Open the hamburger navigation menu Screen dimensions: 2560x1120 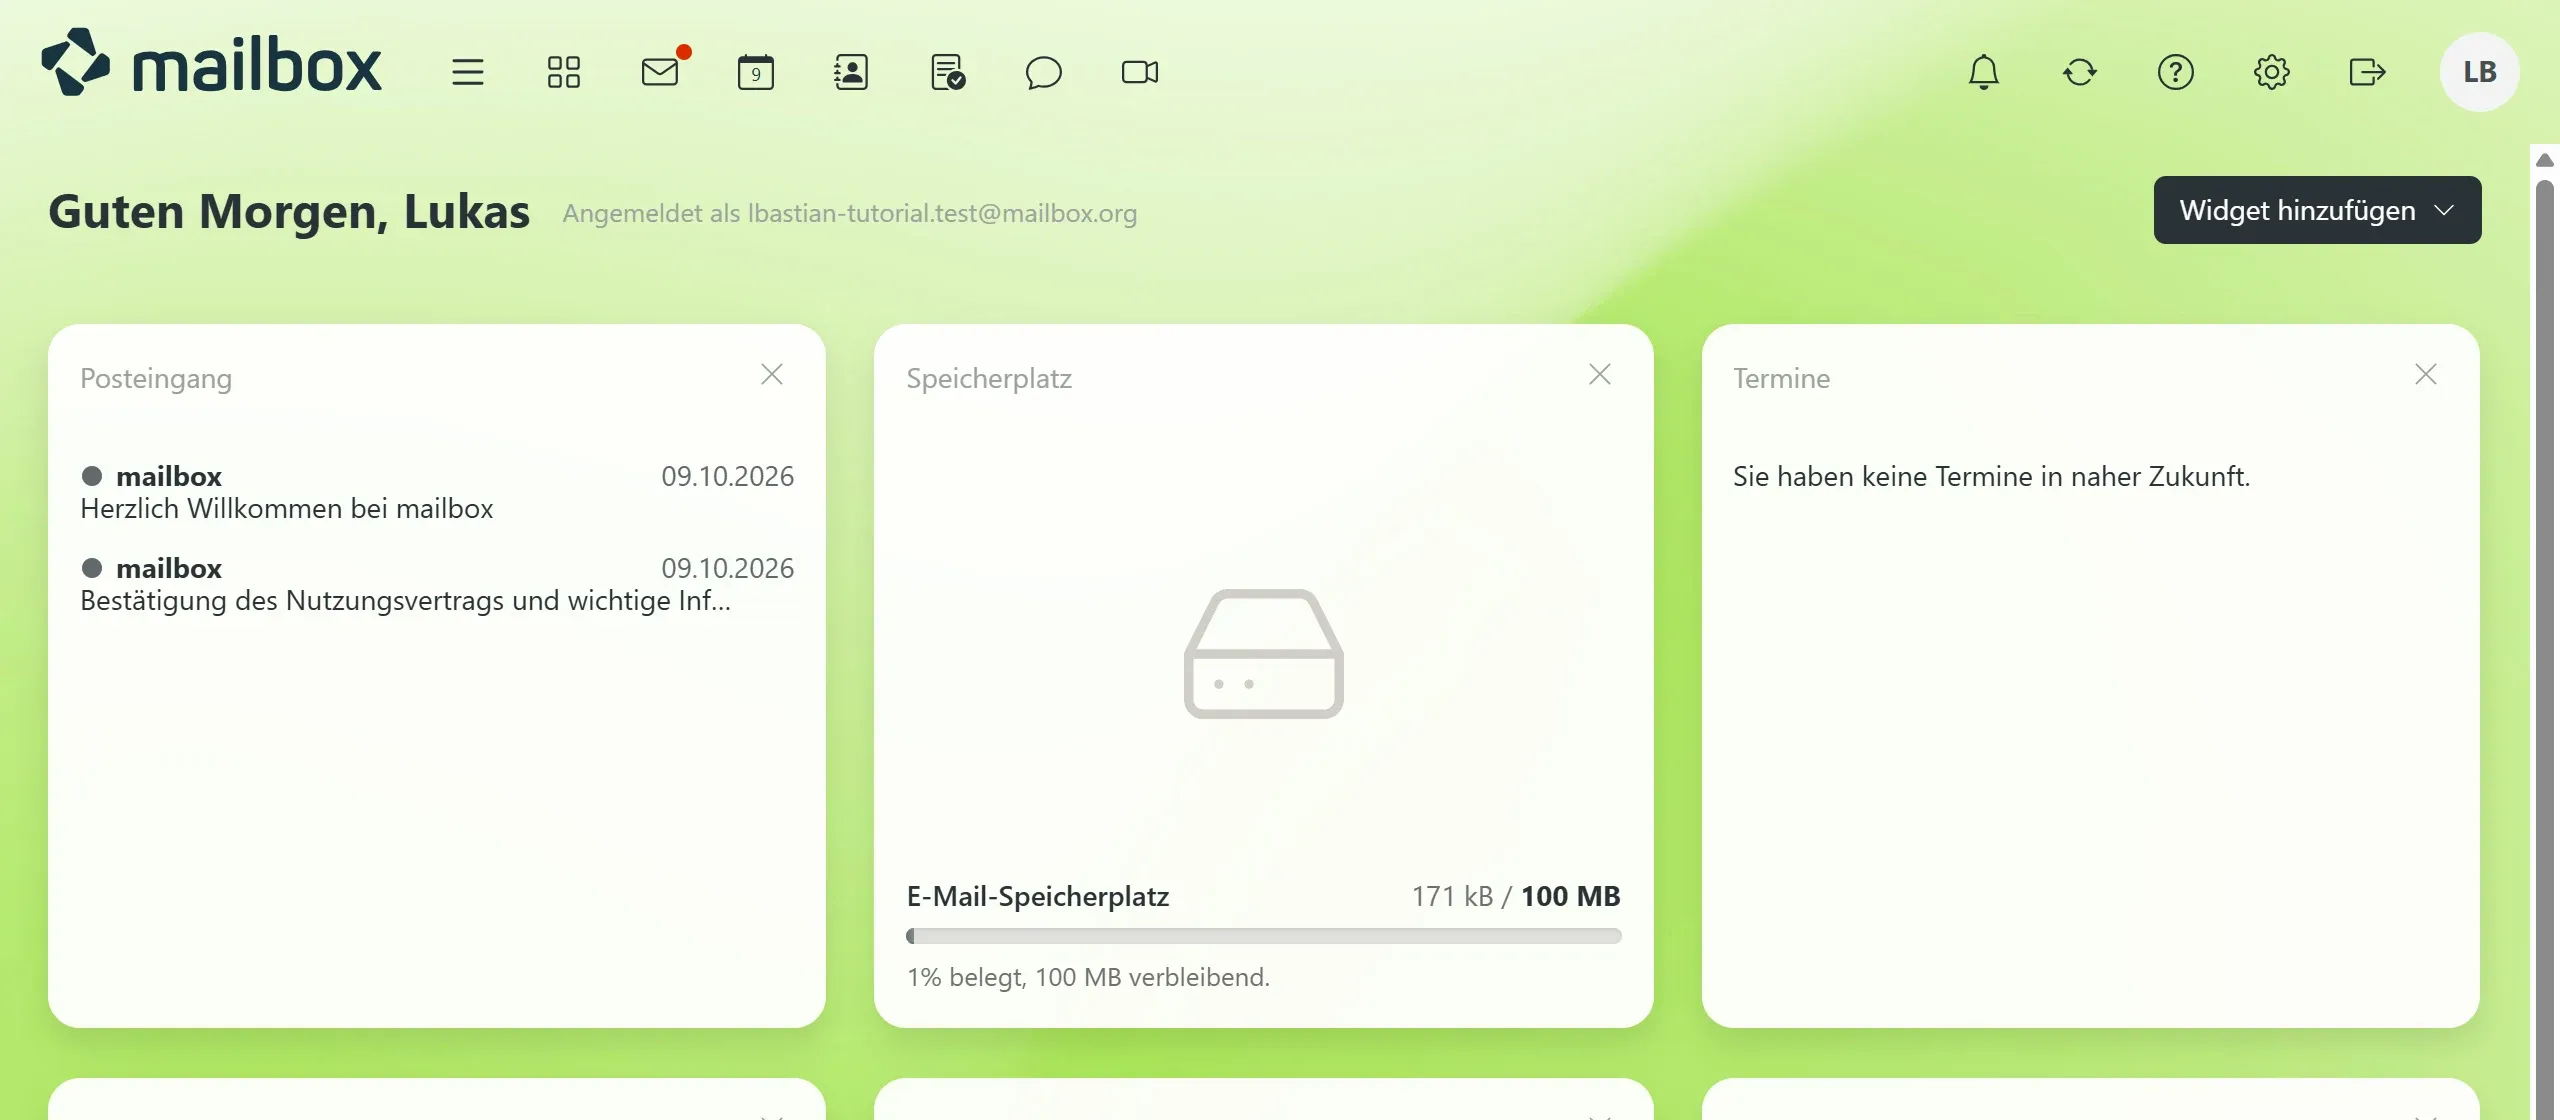[467, 72]
